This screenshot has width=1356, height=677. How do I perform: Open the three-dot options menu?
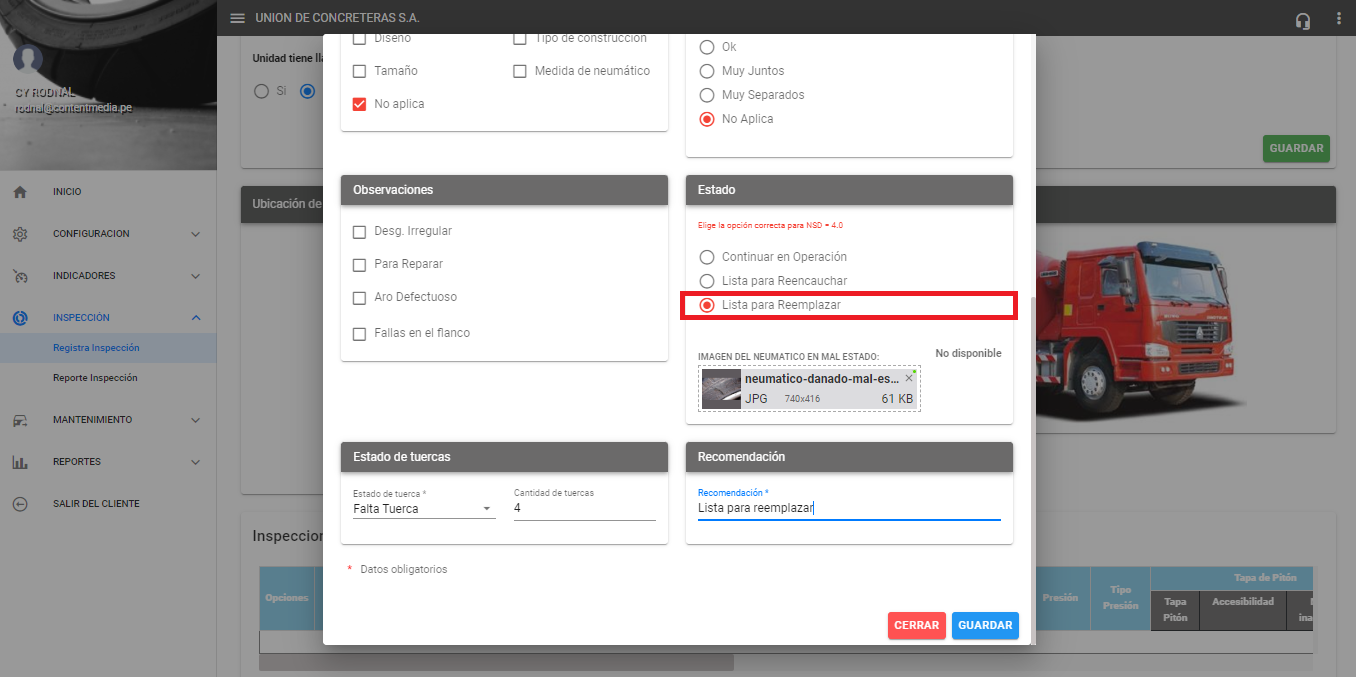1338,19
